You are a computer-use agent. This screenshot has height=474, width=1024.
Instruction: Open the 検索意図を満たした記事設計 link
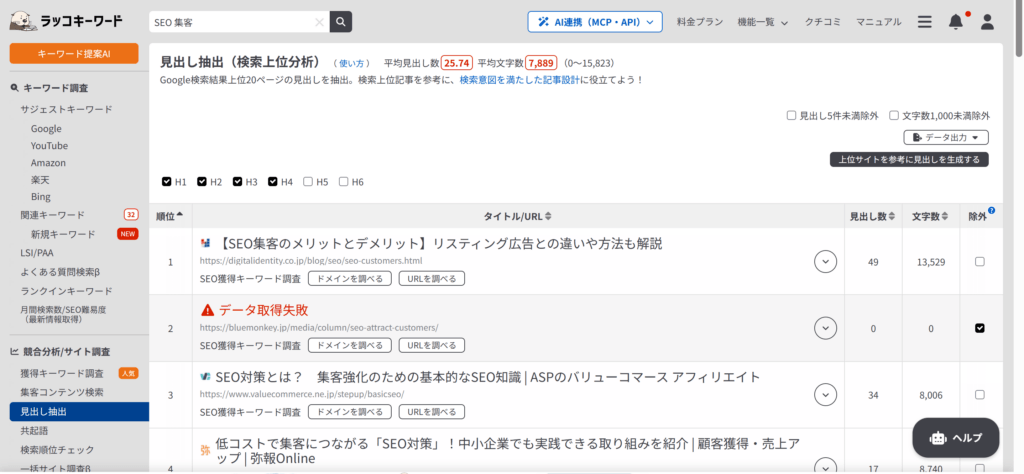(x=519, y=80)
